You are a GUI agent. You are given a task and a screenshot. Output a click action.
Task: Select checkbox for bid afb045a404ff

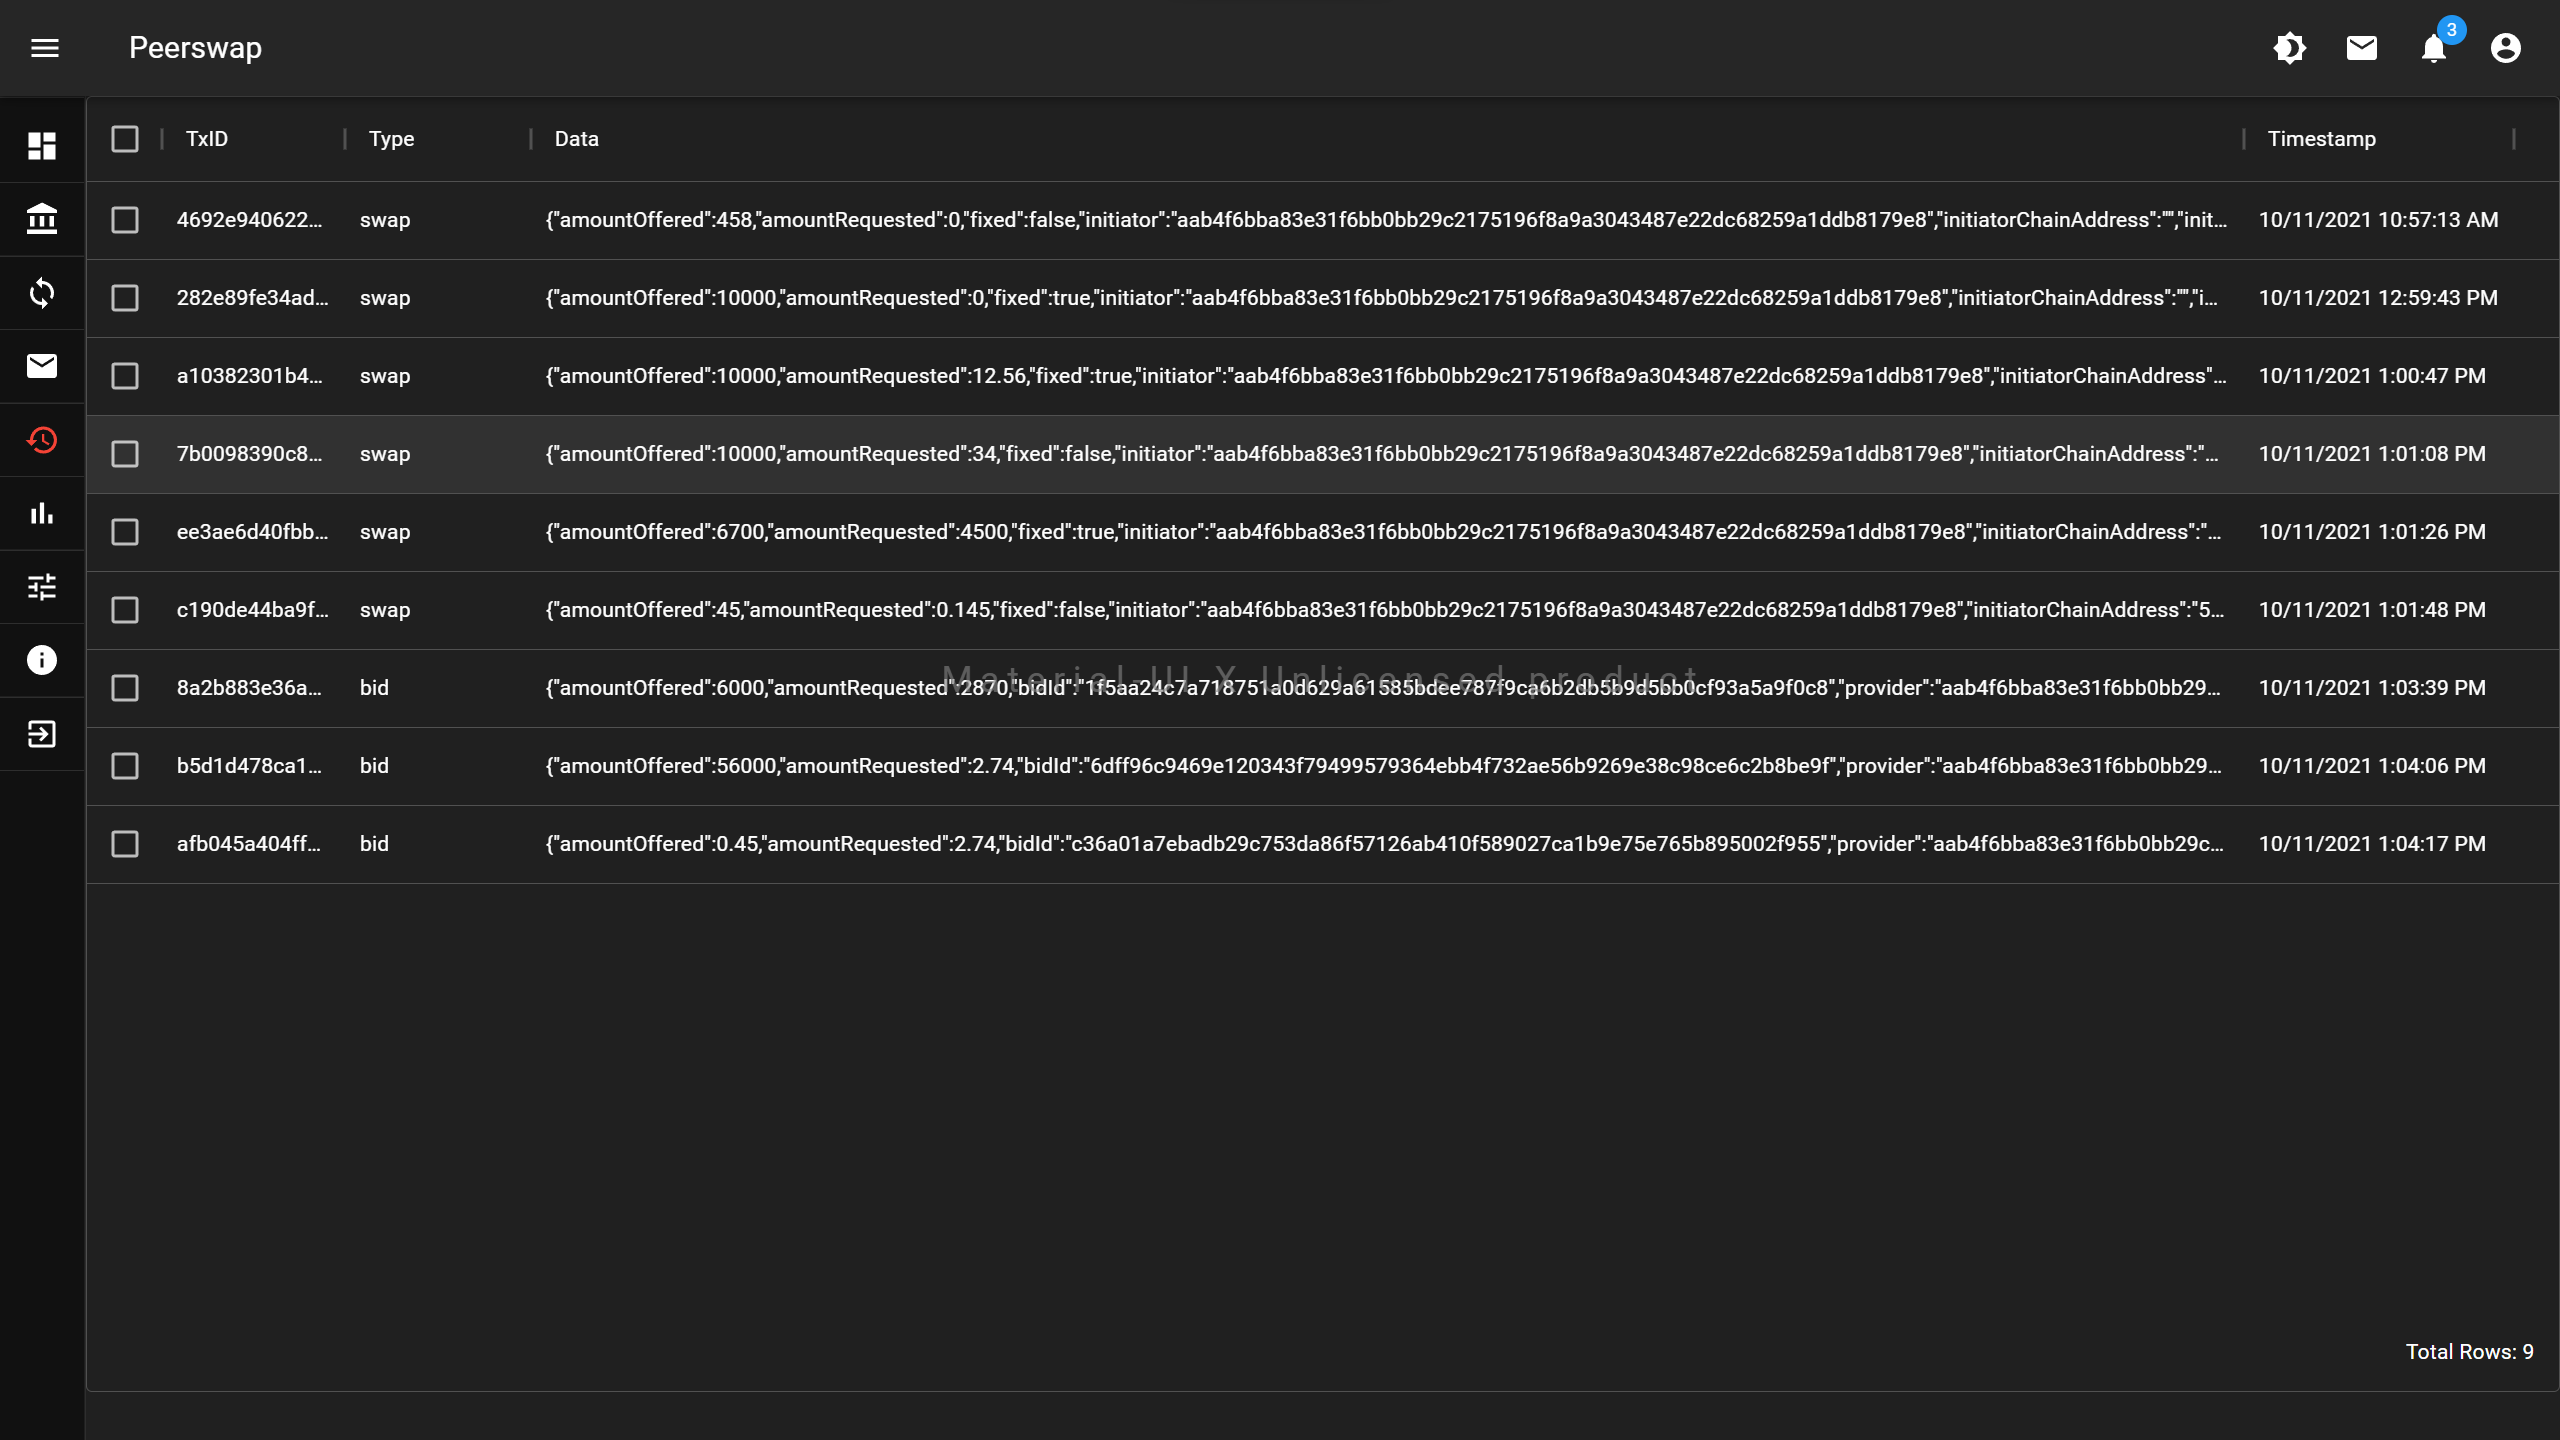[125, 844]
